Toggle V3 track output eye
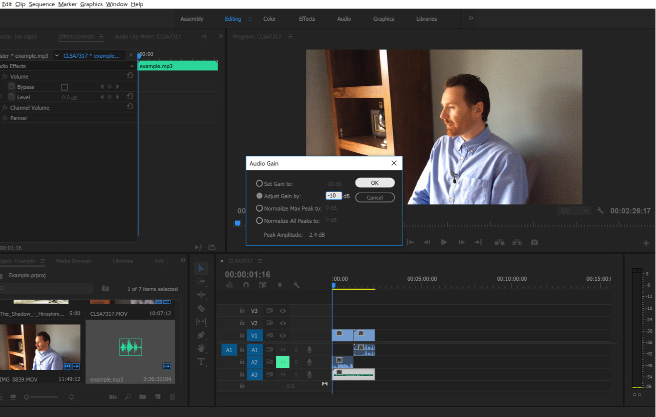The width and height of the screenshot is (656, 417). click(x=283, y=311)
